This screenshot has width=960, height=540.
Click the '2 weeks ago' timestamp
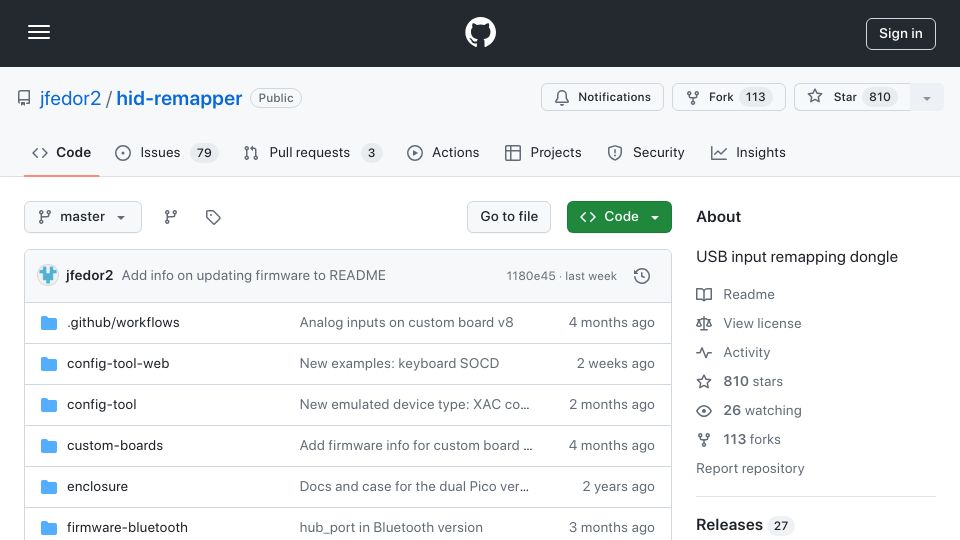(615, 364)
